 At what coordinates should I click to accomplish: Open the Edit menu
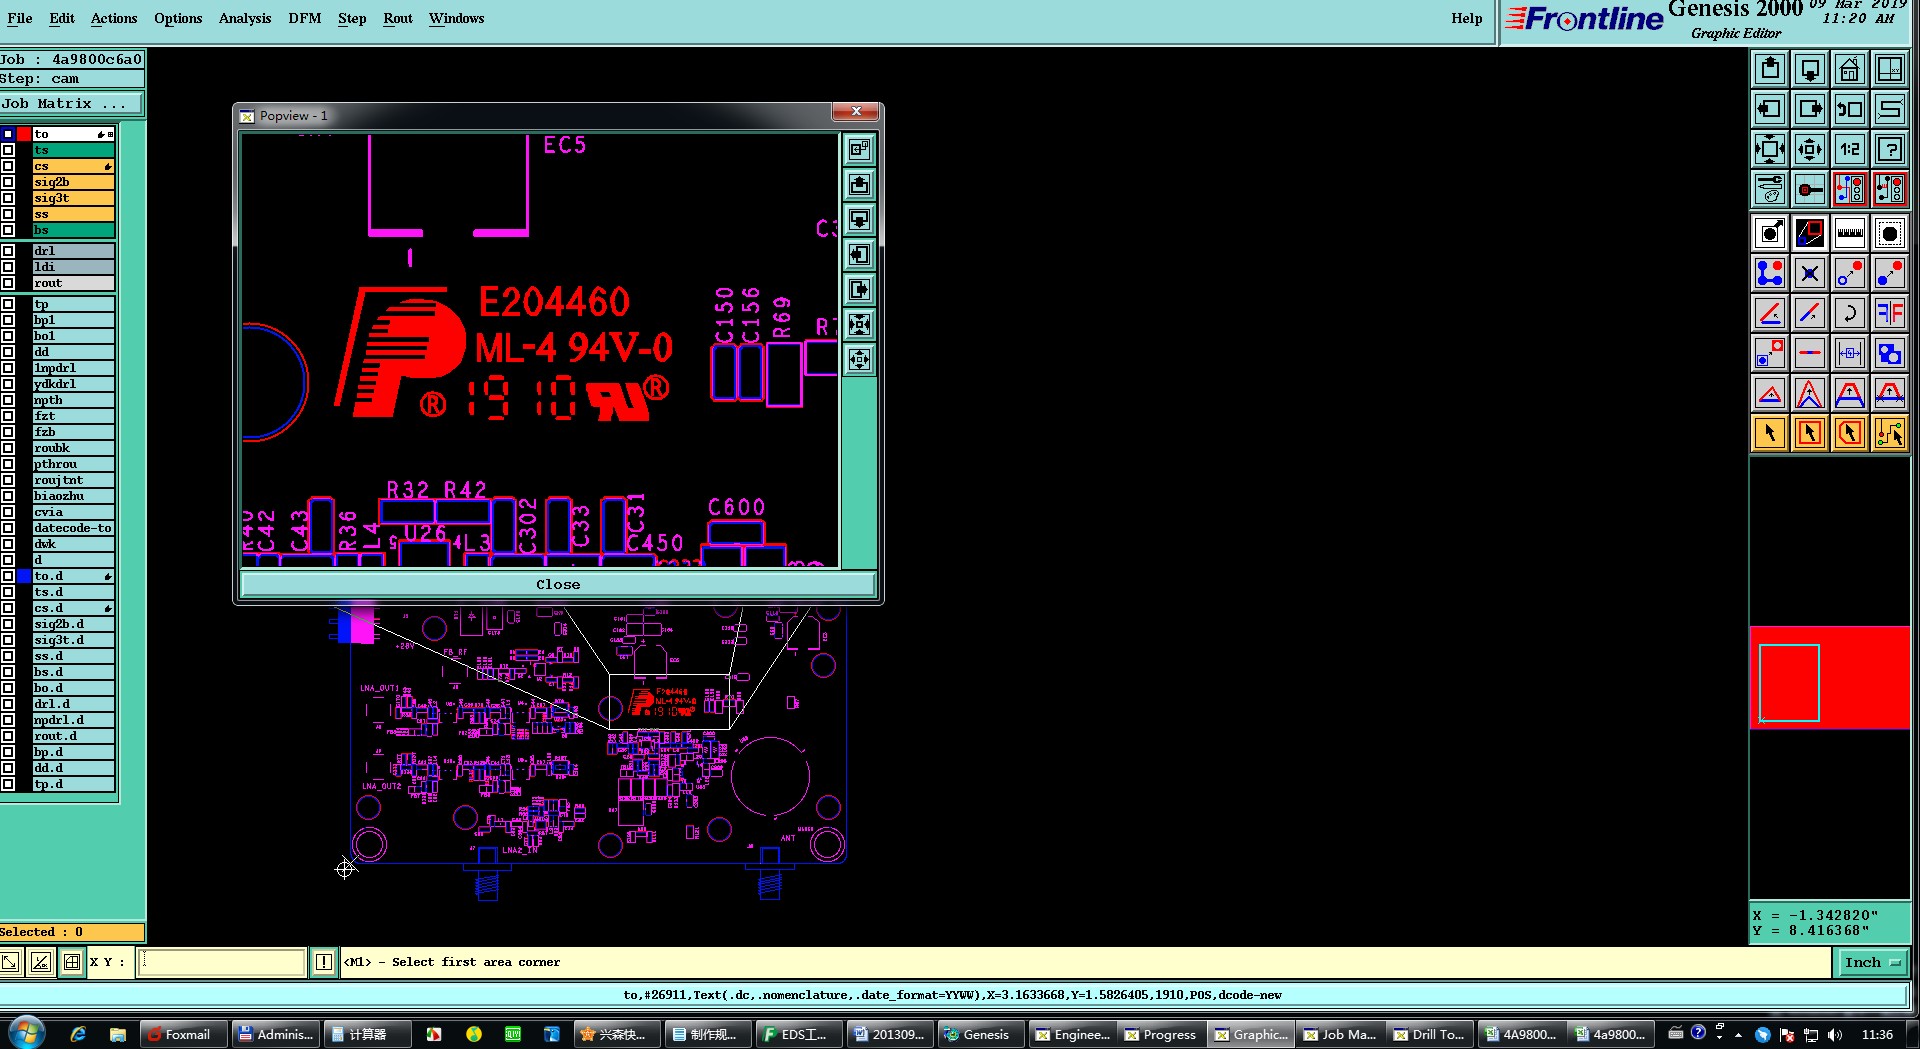coord(62,18)
